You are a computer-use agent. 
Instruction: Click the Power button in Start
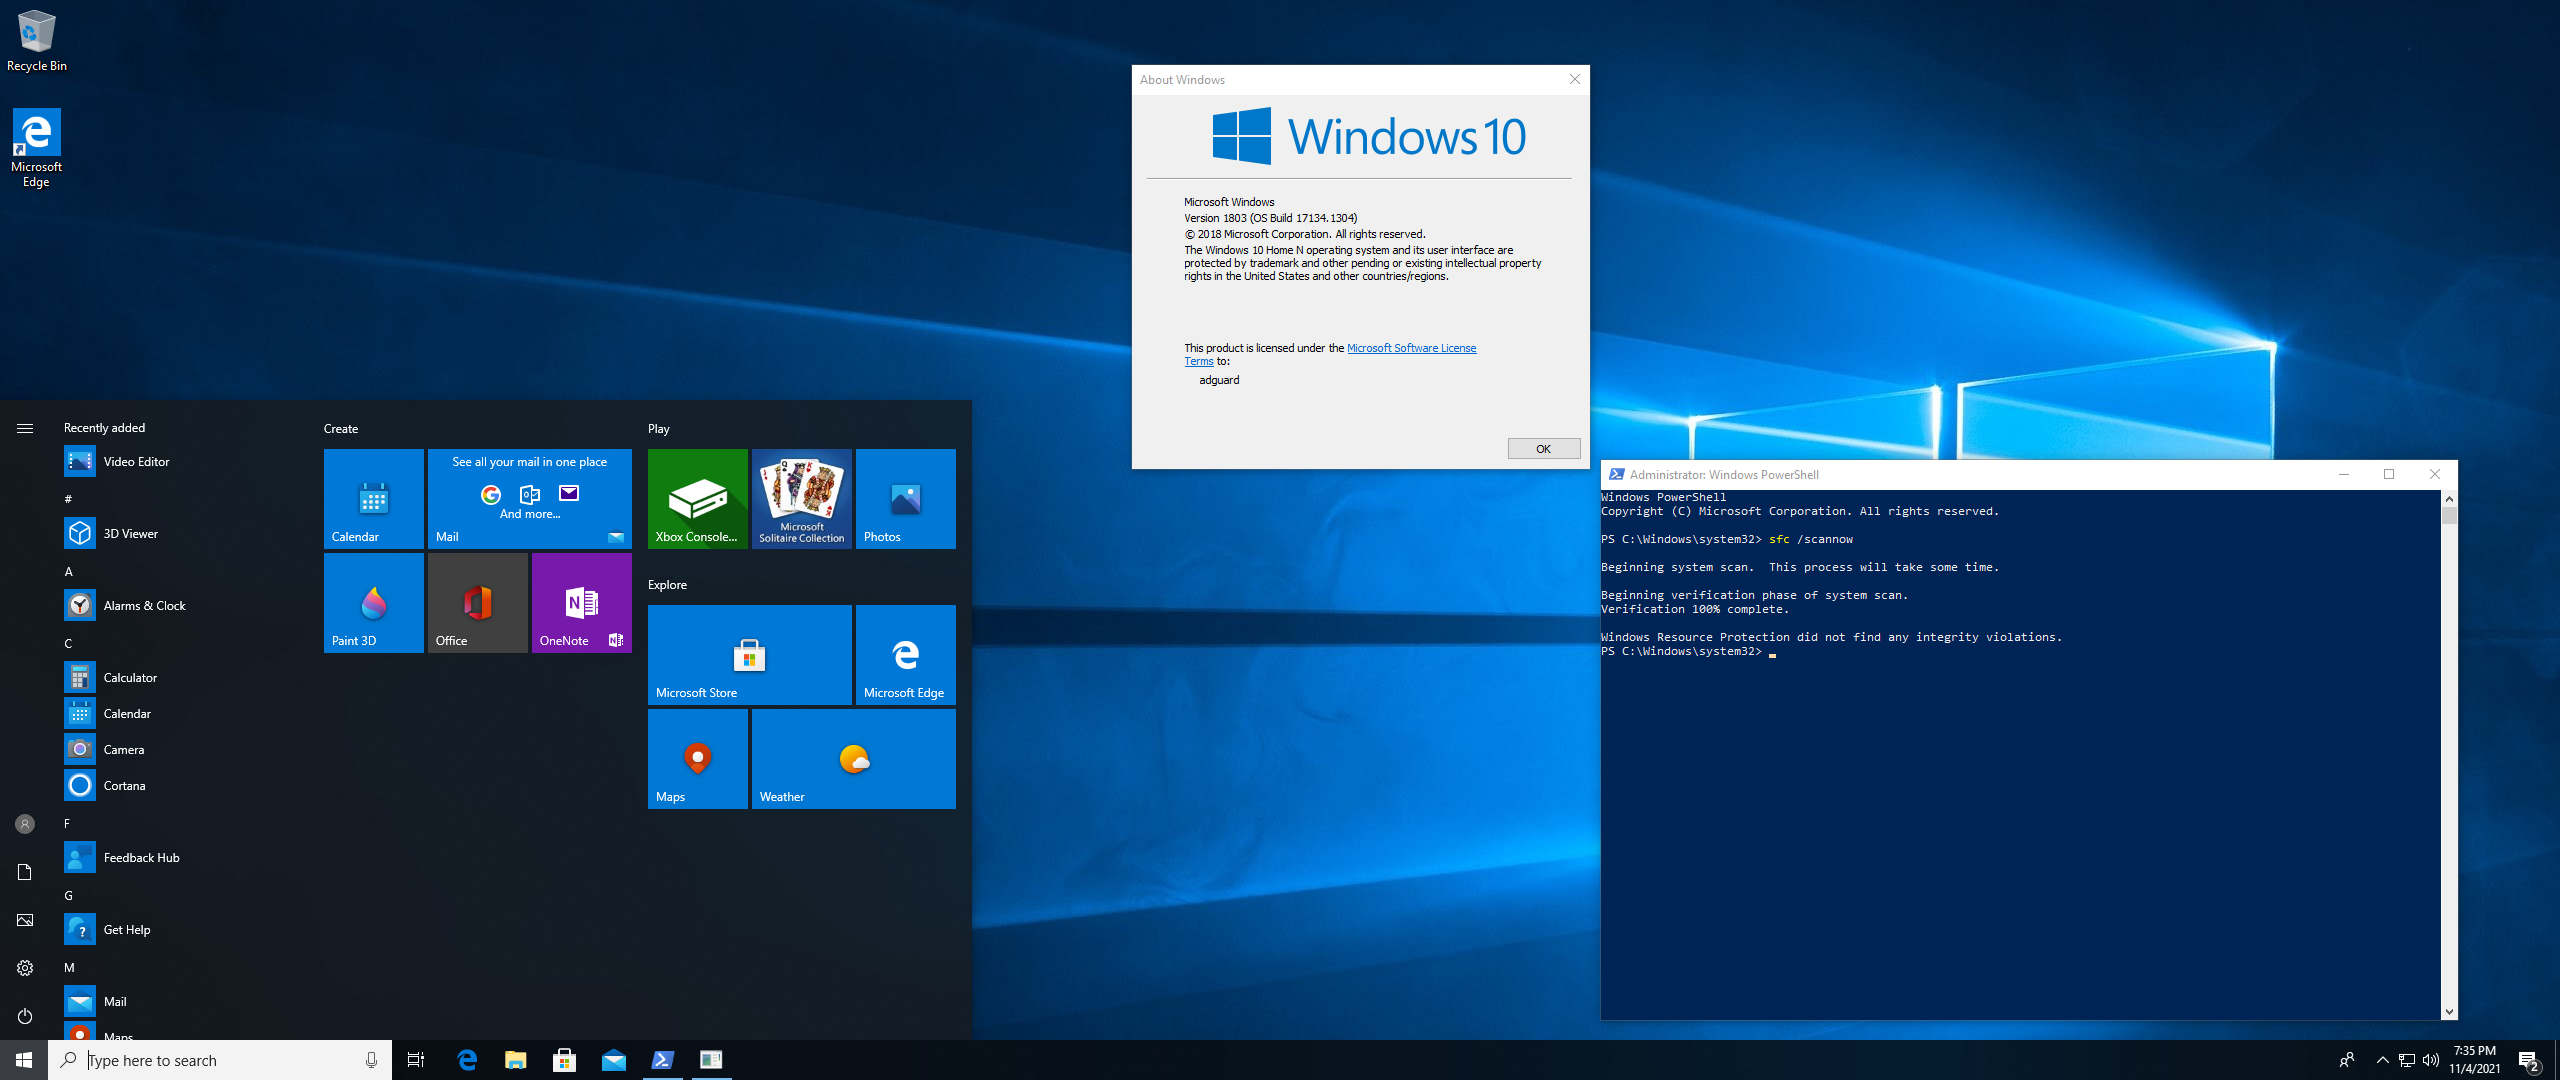[25, 1016]
